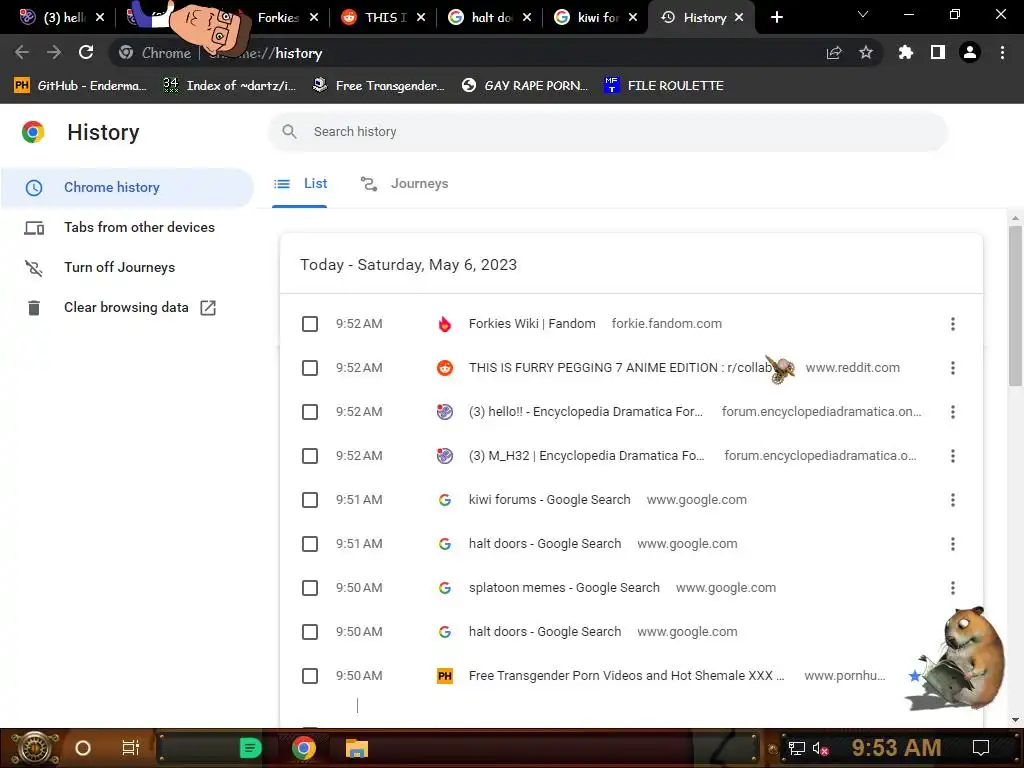Open File Explorer from the taskbar
The width and height of the screenshot is (1024, 768).
[x=357, y=748]
